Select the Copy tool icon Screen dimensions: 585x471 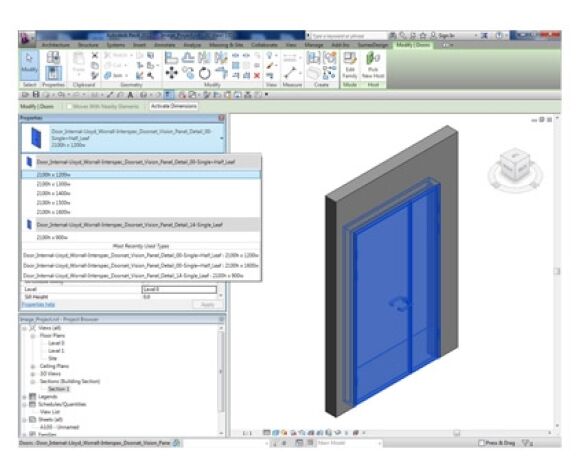[188, 73]
